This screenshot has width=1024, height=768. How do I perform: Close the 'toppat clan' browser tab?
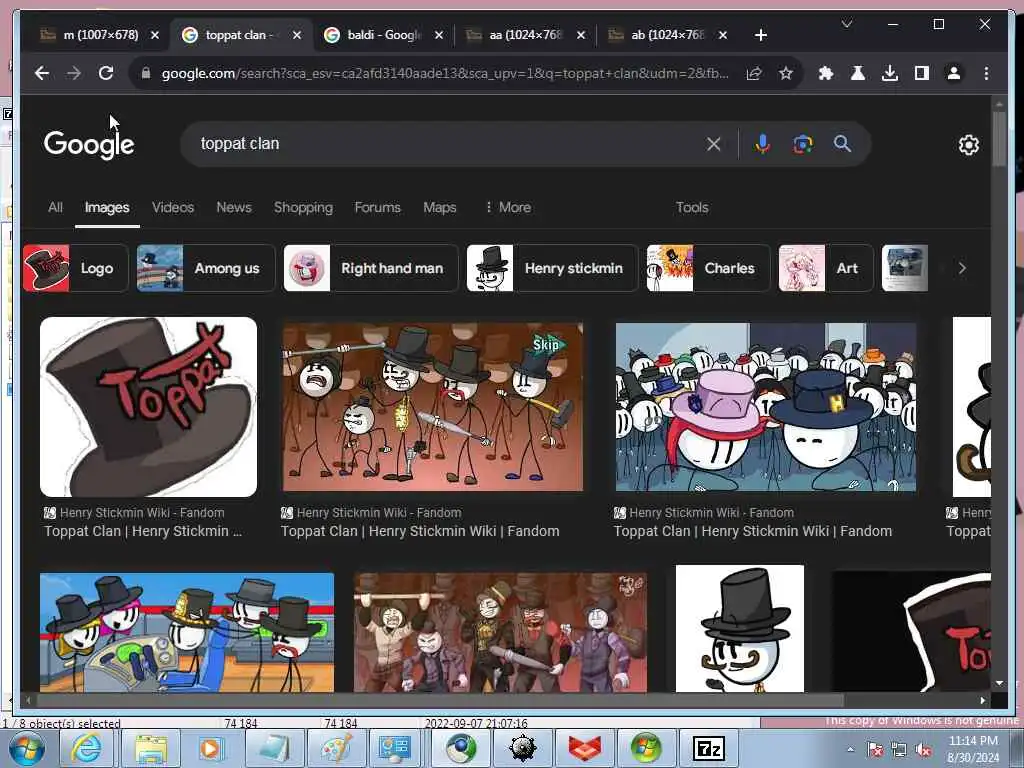[297, 35]
